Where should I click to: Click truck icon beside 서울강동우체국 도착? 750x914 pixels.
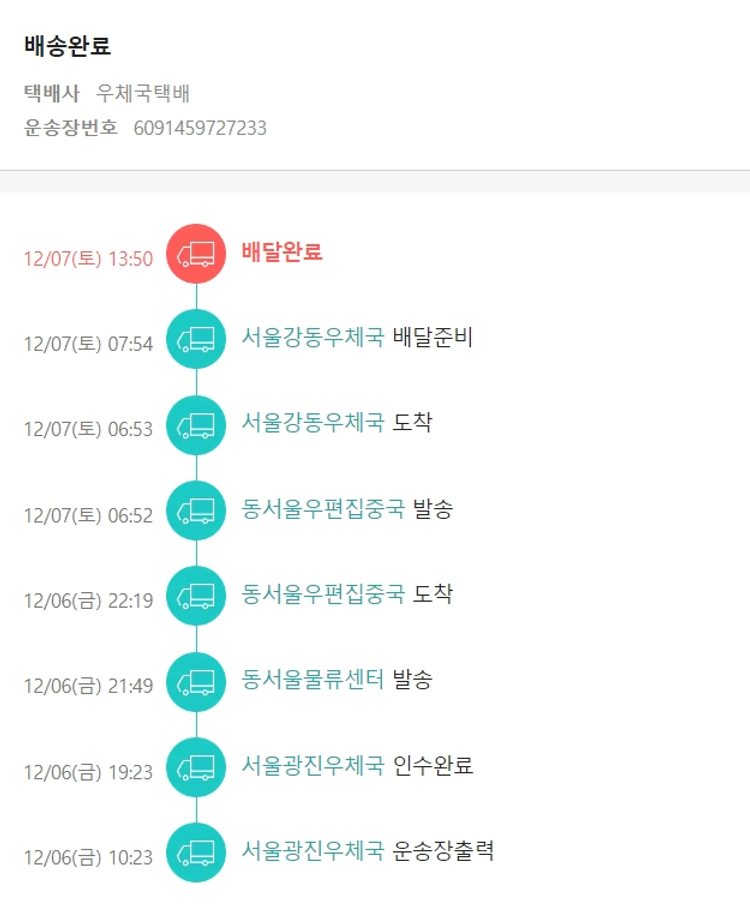(x=196, y=425)
